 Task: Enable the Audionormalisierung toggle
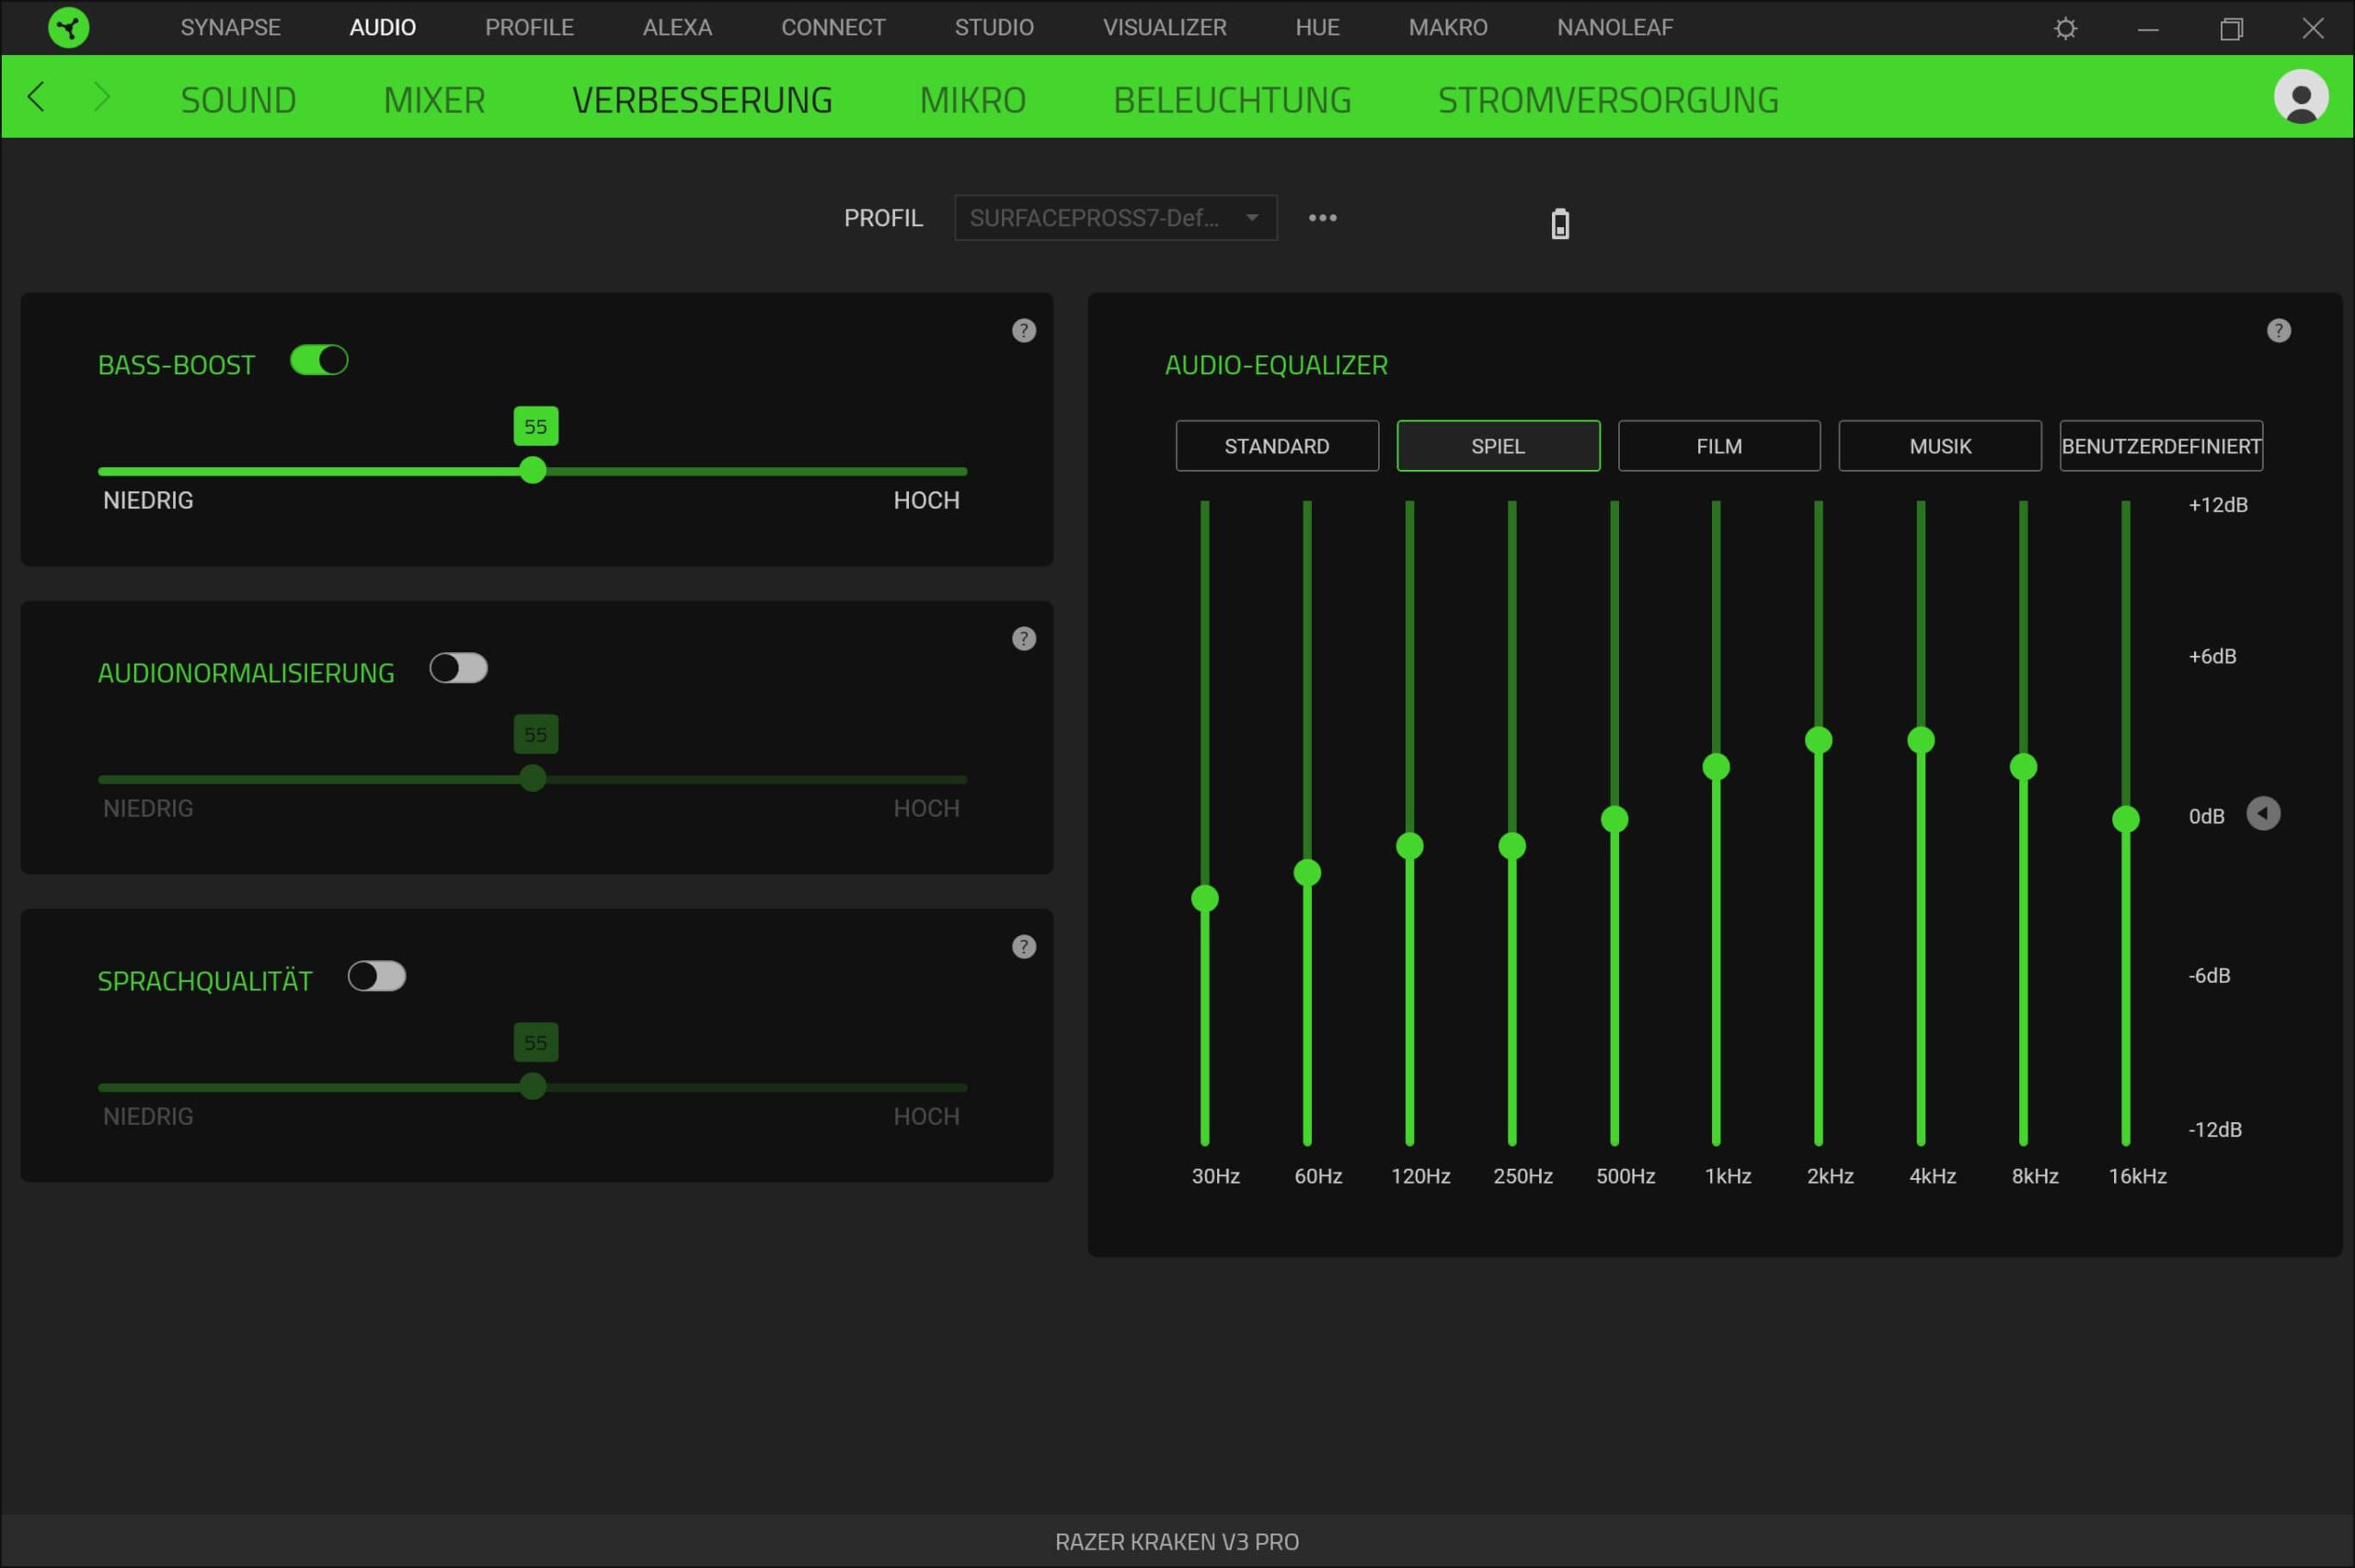pos(458,668)
